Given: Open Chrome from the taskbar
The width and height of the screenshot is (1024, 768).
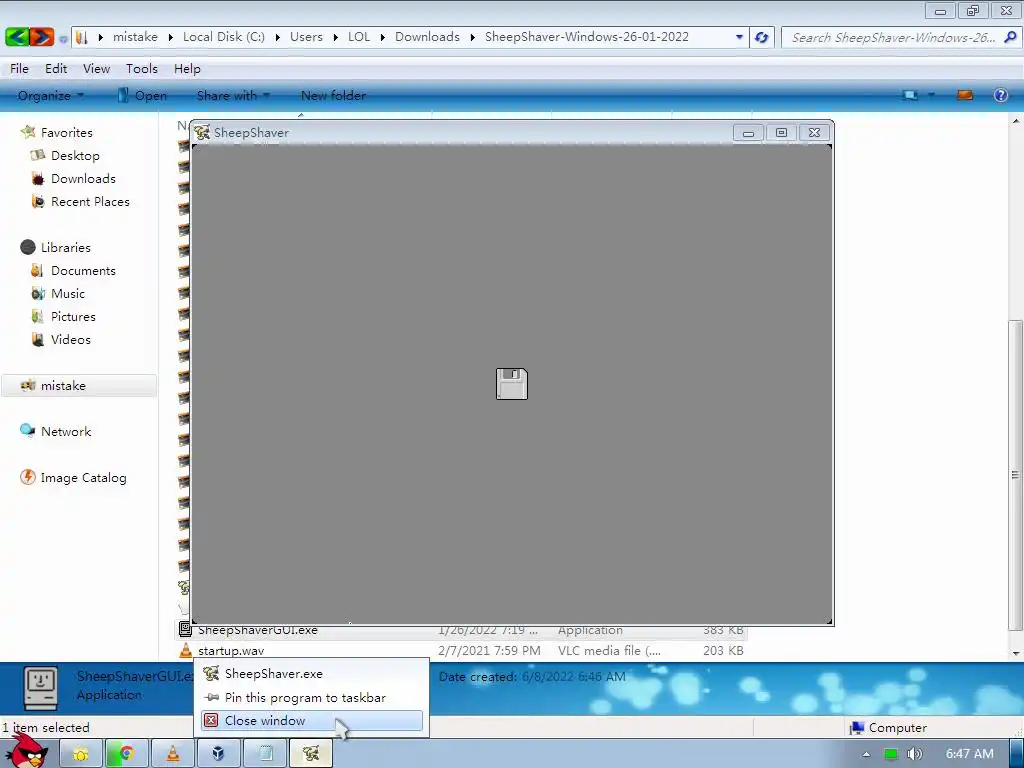Looking at the screenshot, I should pyautogui.click(x=127, y=754).
